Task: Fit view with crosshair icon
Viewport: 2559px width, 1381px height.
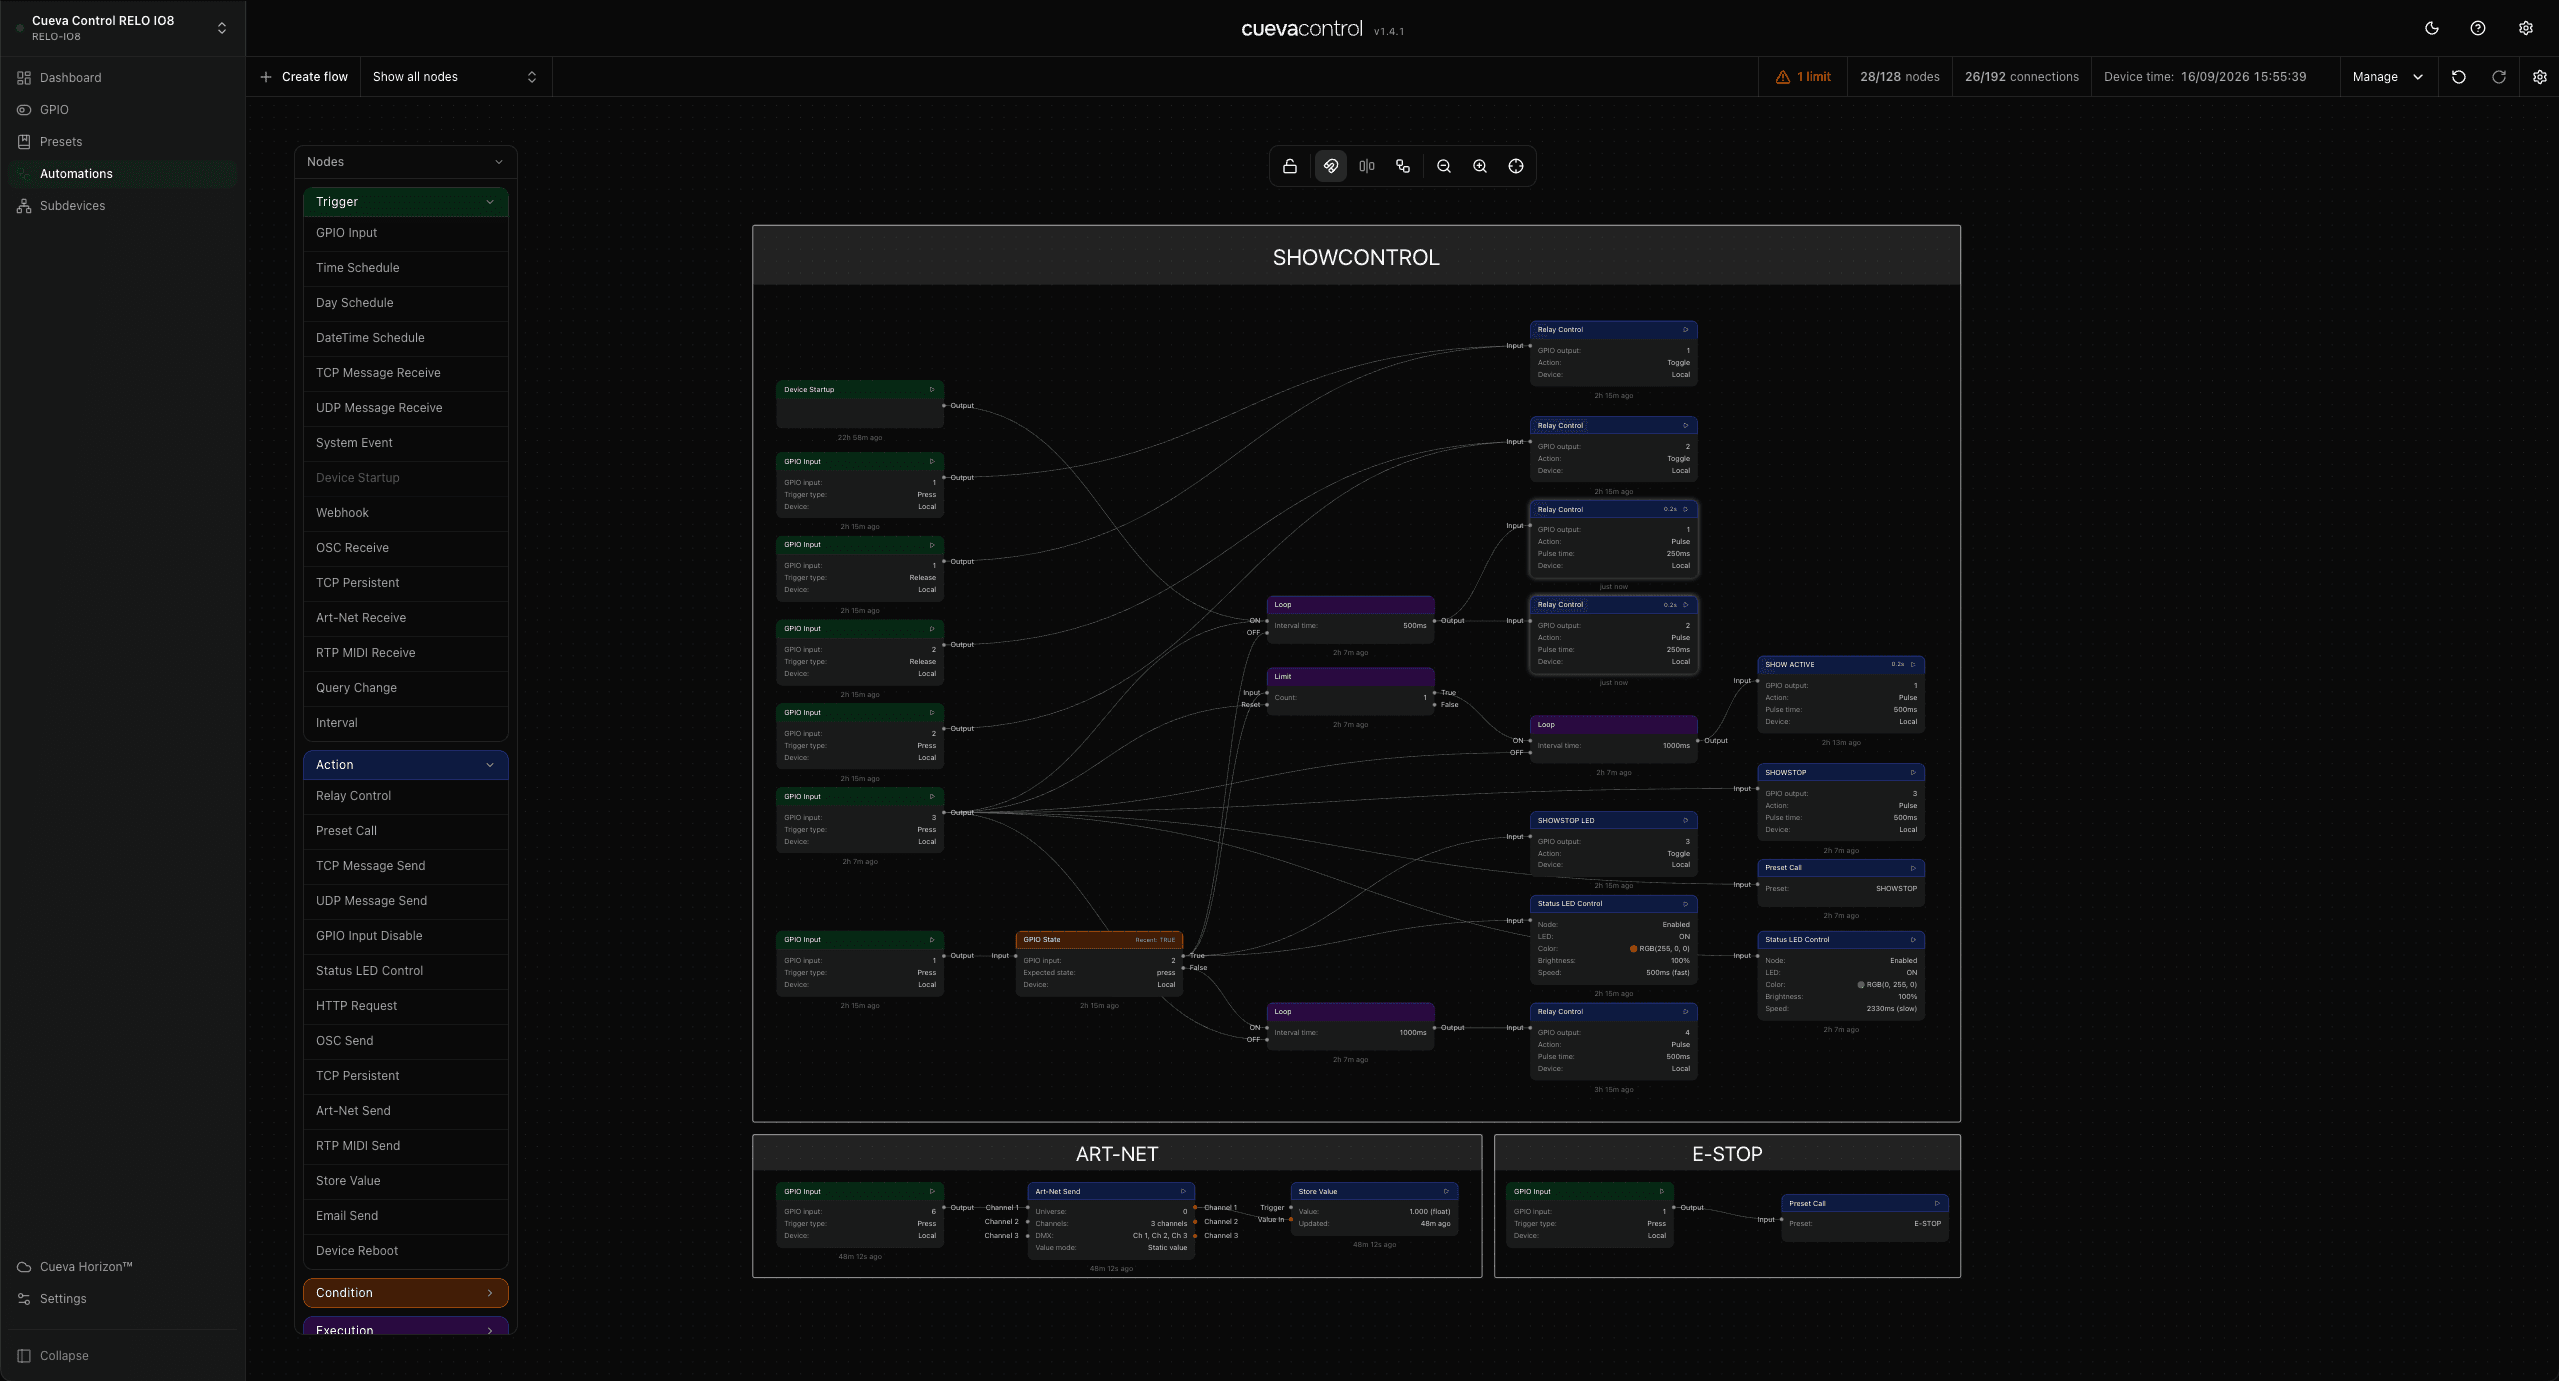Action: point(1516,166)
